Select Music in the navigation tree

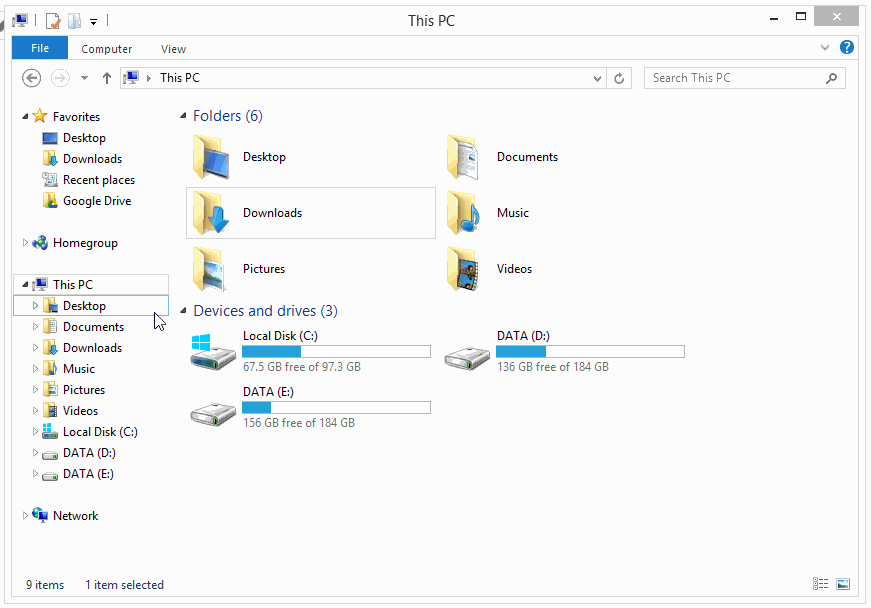pos(79,369)
